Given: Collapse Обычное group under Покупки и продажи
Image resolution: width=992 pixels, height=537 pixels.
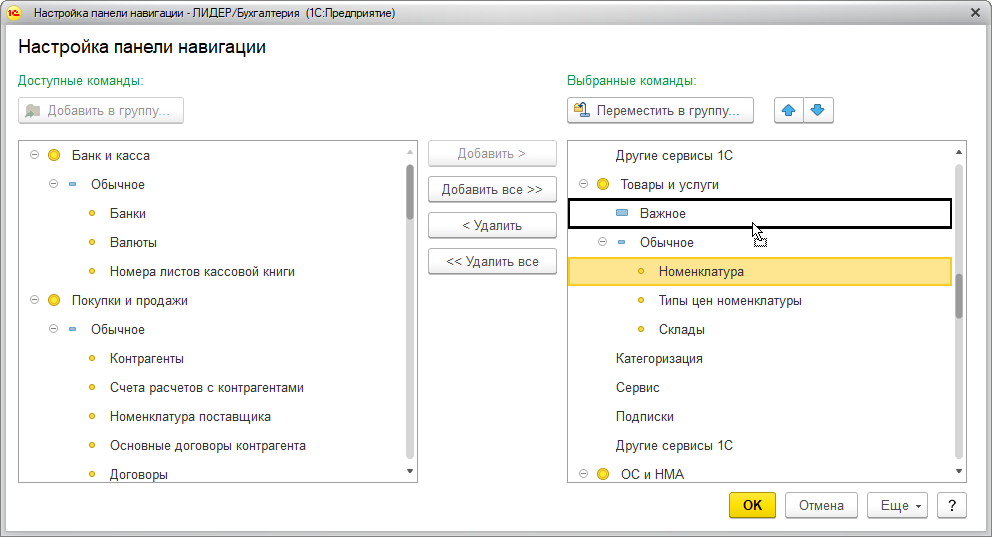Looking at the screenshot, I should pyautogui.click(x=54, y=329).
